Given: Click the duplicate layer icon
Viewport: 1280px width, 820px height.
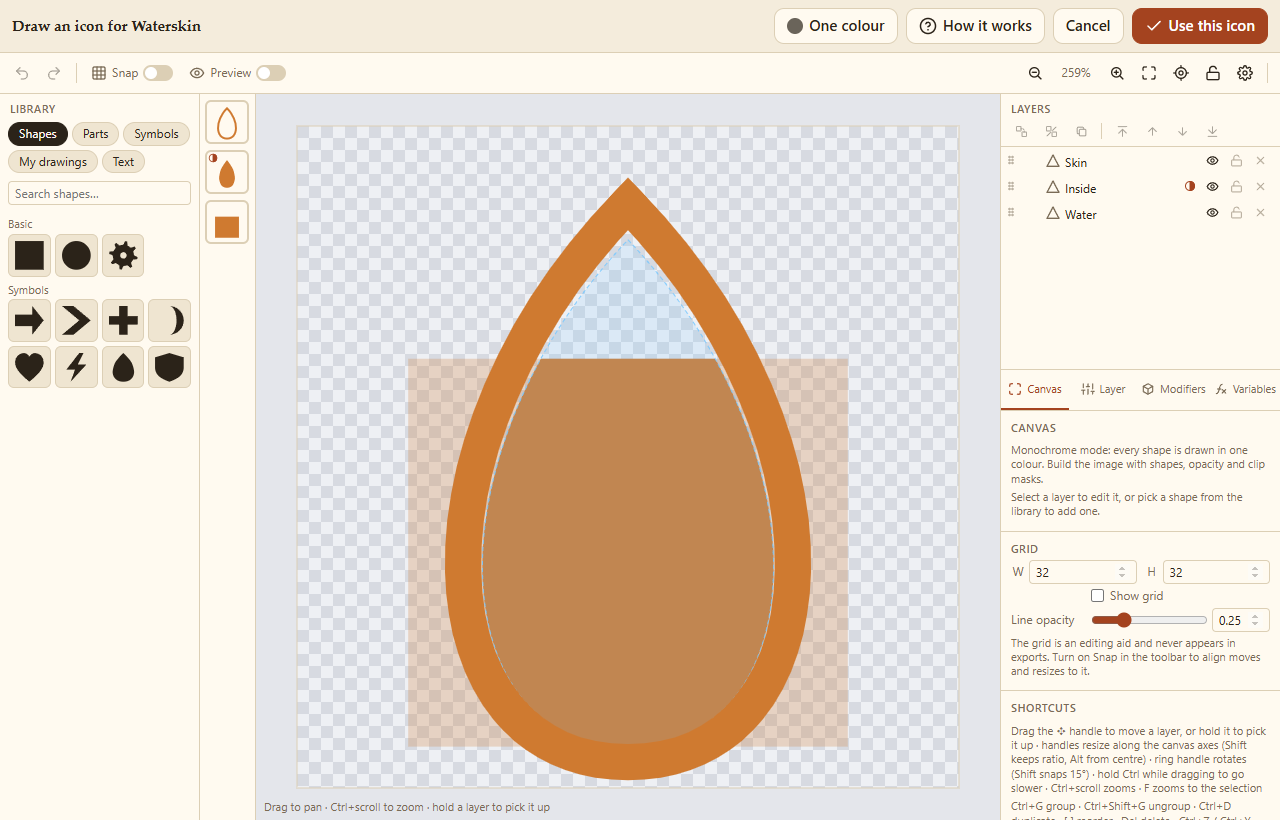Looking at the screenshot, I should (x=1081, y=131).
